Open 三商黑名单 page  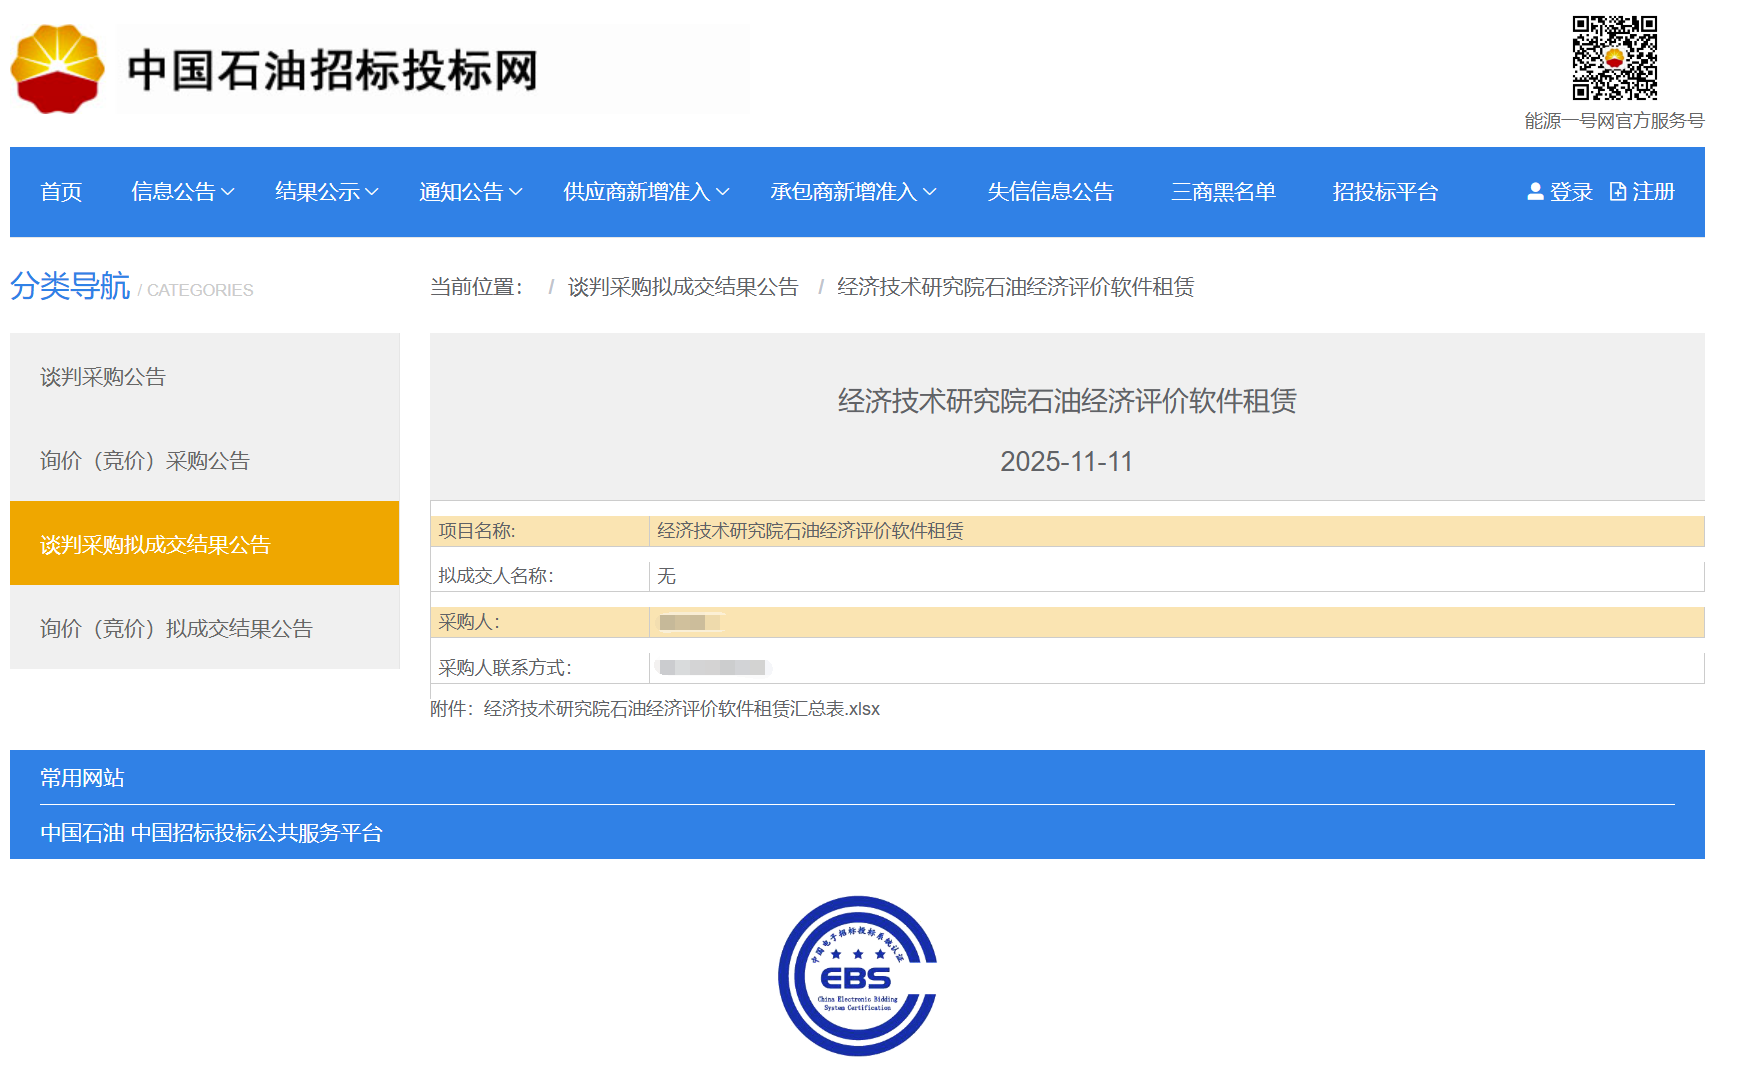coord(1223,192)
